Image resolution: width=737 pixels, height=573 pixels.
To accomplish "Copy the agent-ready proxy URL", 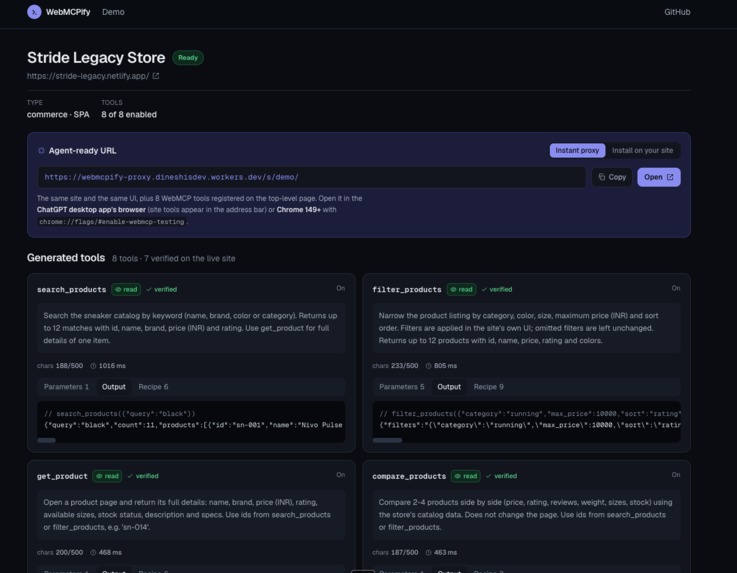I will click(612, 177).
